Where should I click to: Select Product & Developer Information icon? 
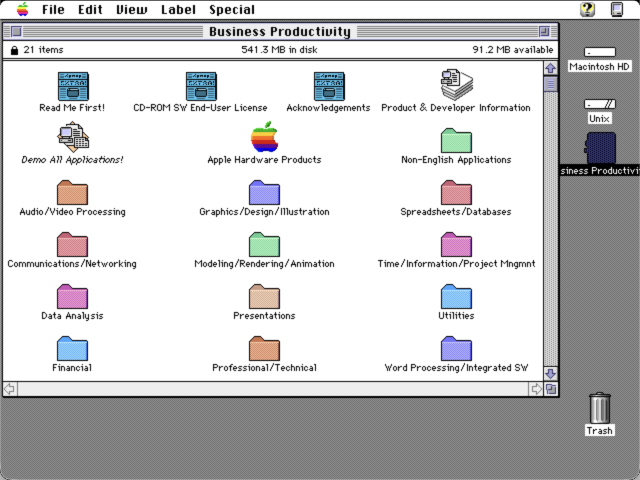point(456,85)
